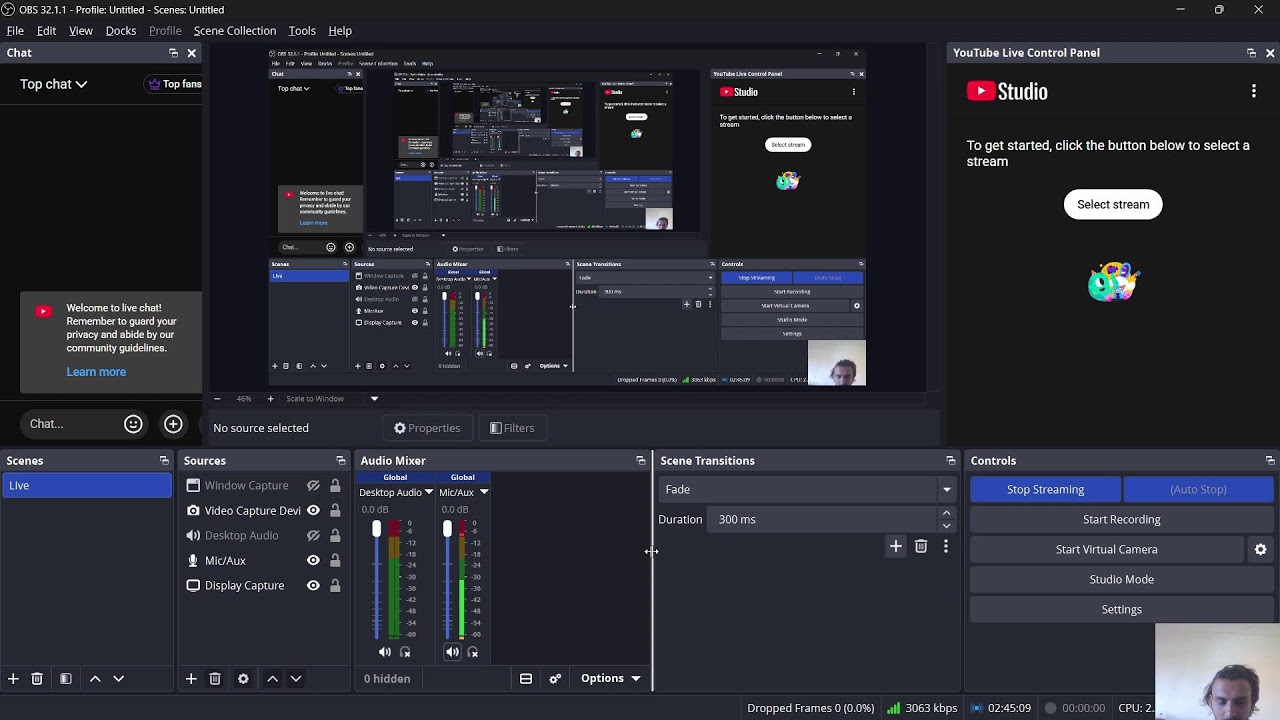Open transition properties three-dot menu
This screenshot has width=1280, height=720.
[x=946, y=546]
